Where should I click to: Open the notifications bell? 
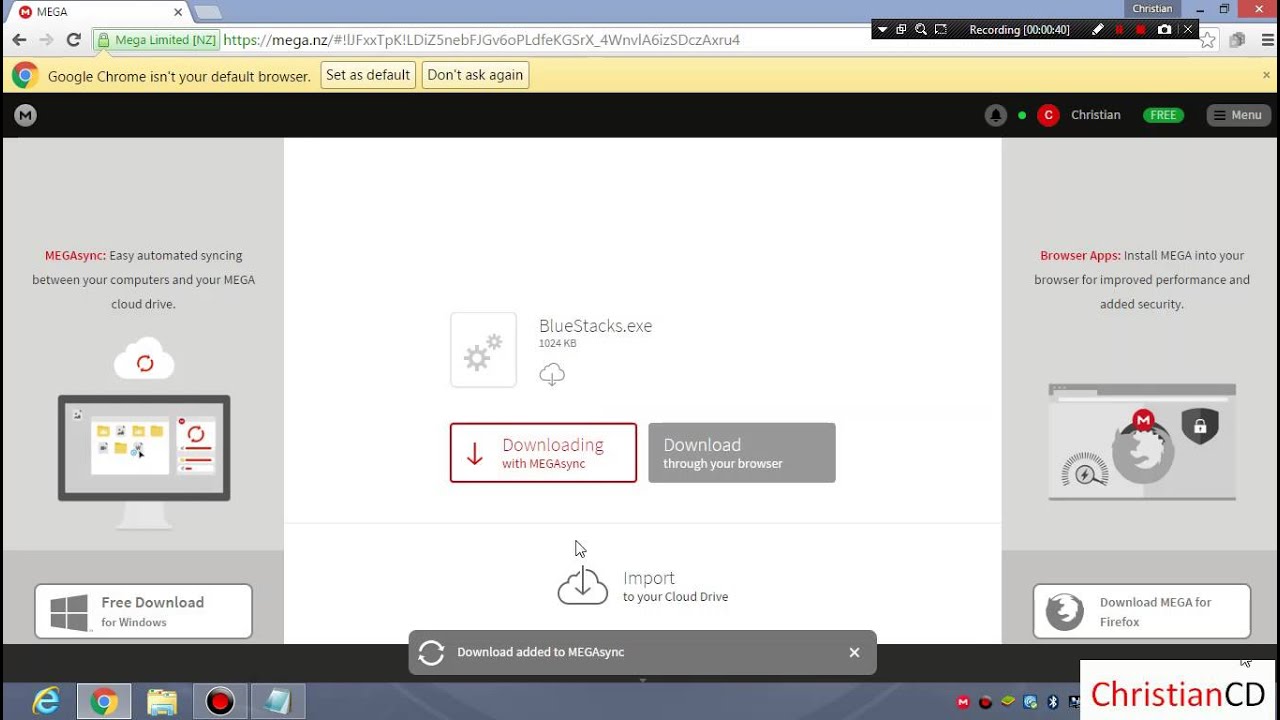[x=995, y=115]
